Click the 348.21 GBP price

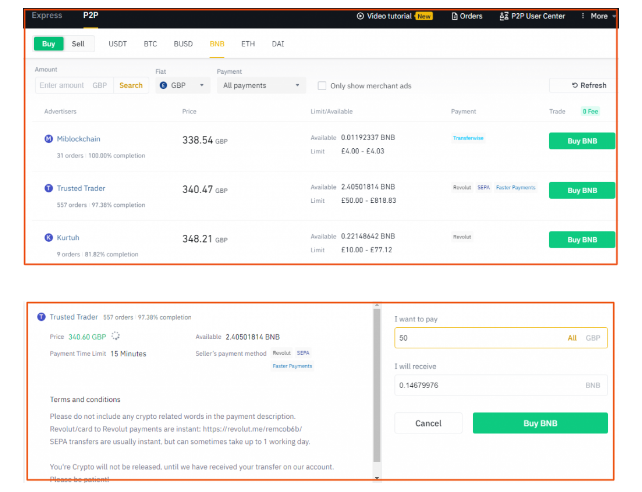click(x=205, y=239)
